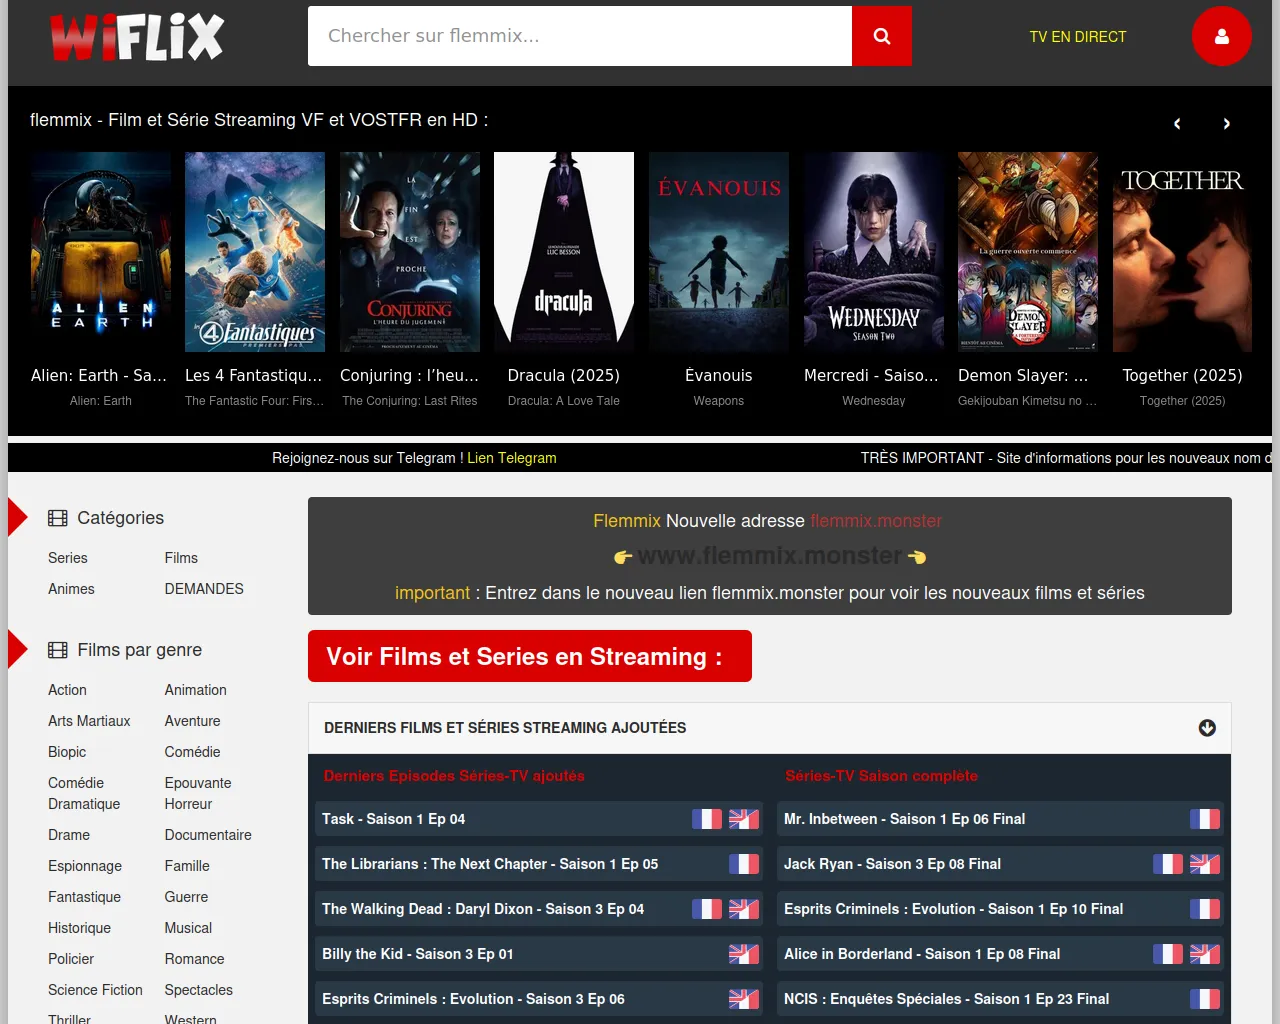The height and width of the screenshot is (1024, 1280).
Task: Open the user account icon
Action: pyautogui.click(x=1222, y=36)
